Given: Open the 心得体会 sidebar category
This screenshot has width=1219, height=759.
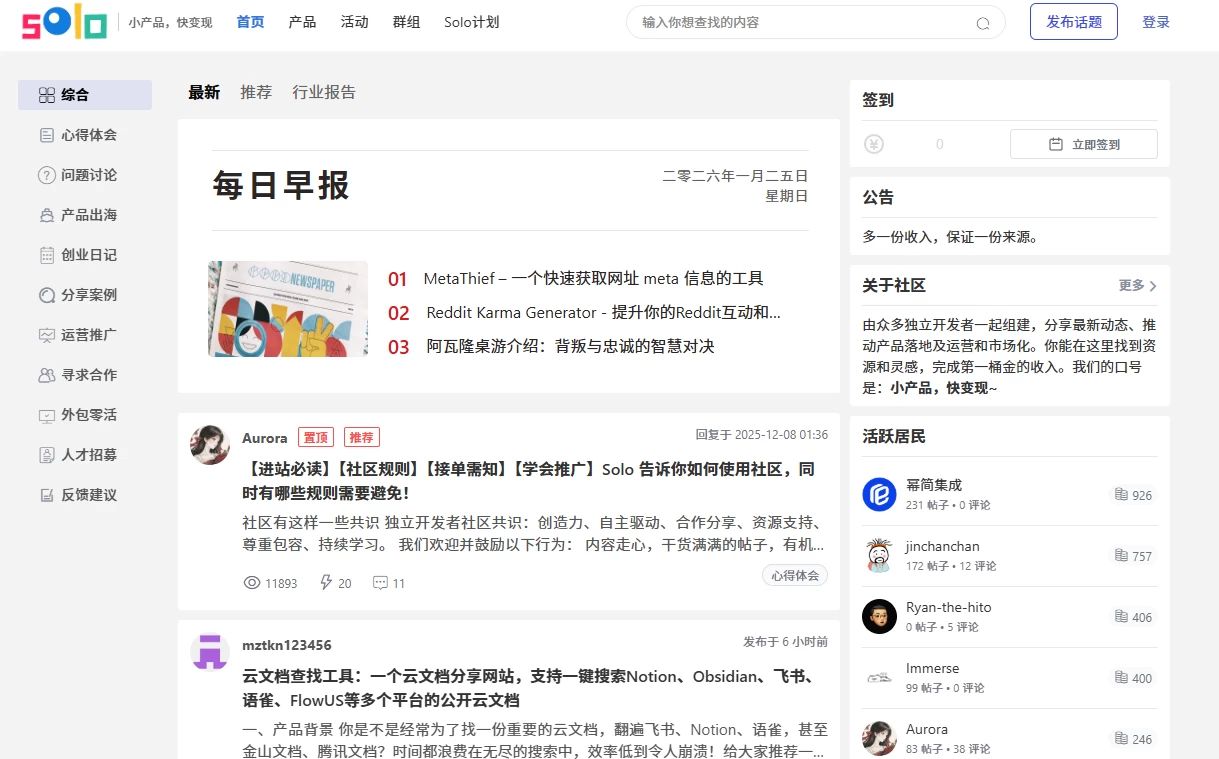Looking at the screenshot, I should tap(88, 135).
